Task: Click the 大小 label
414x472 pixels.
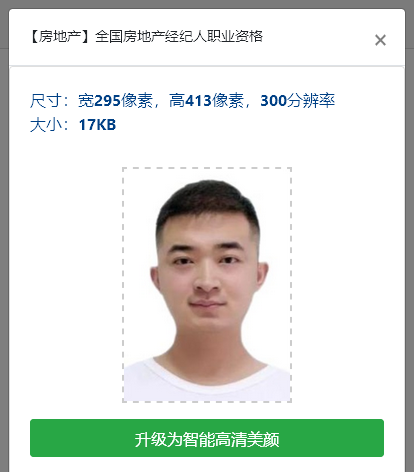Action: pos(46,125)
